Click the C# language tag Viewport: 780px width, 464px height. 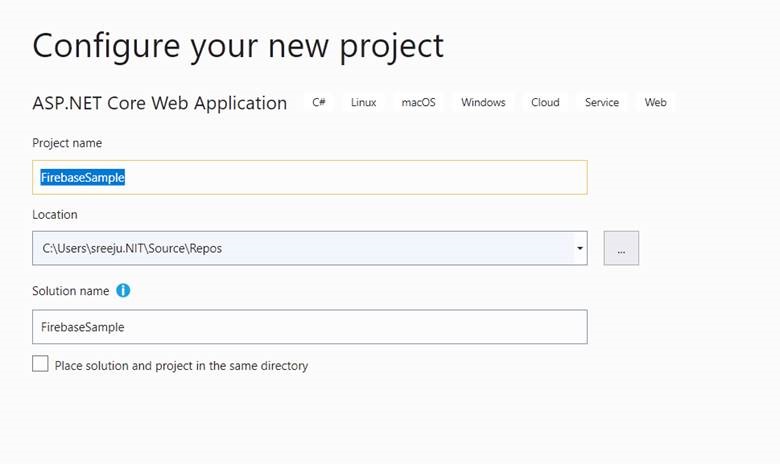(319, 102)
